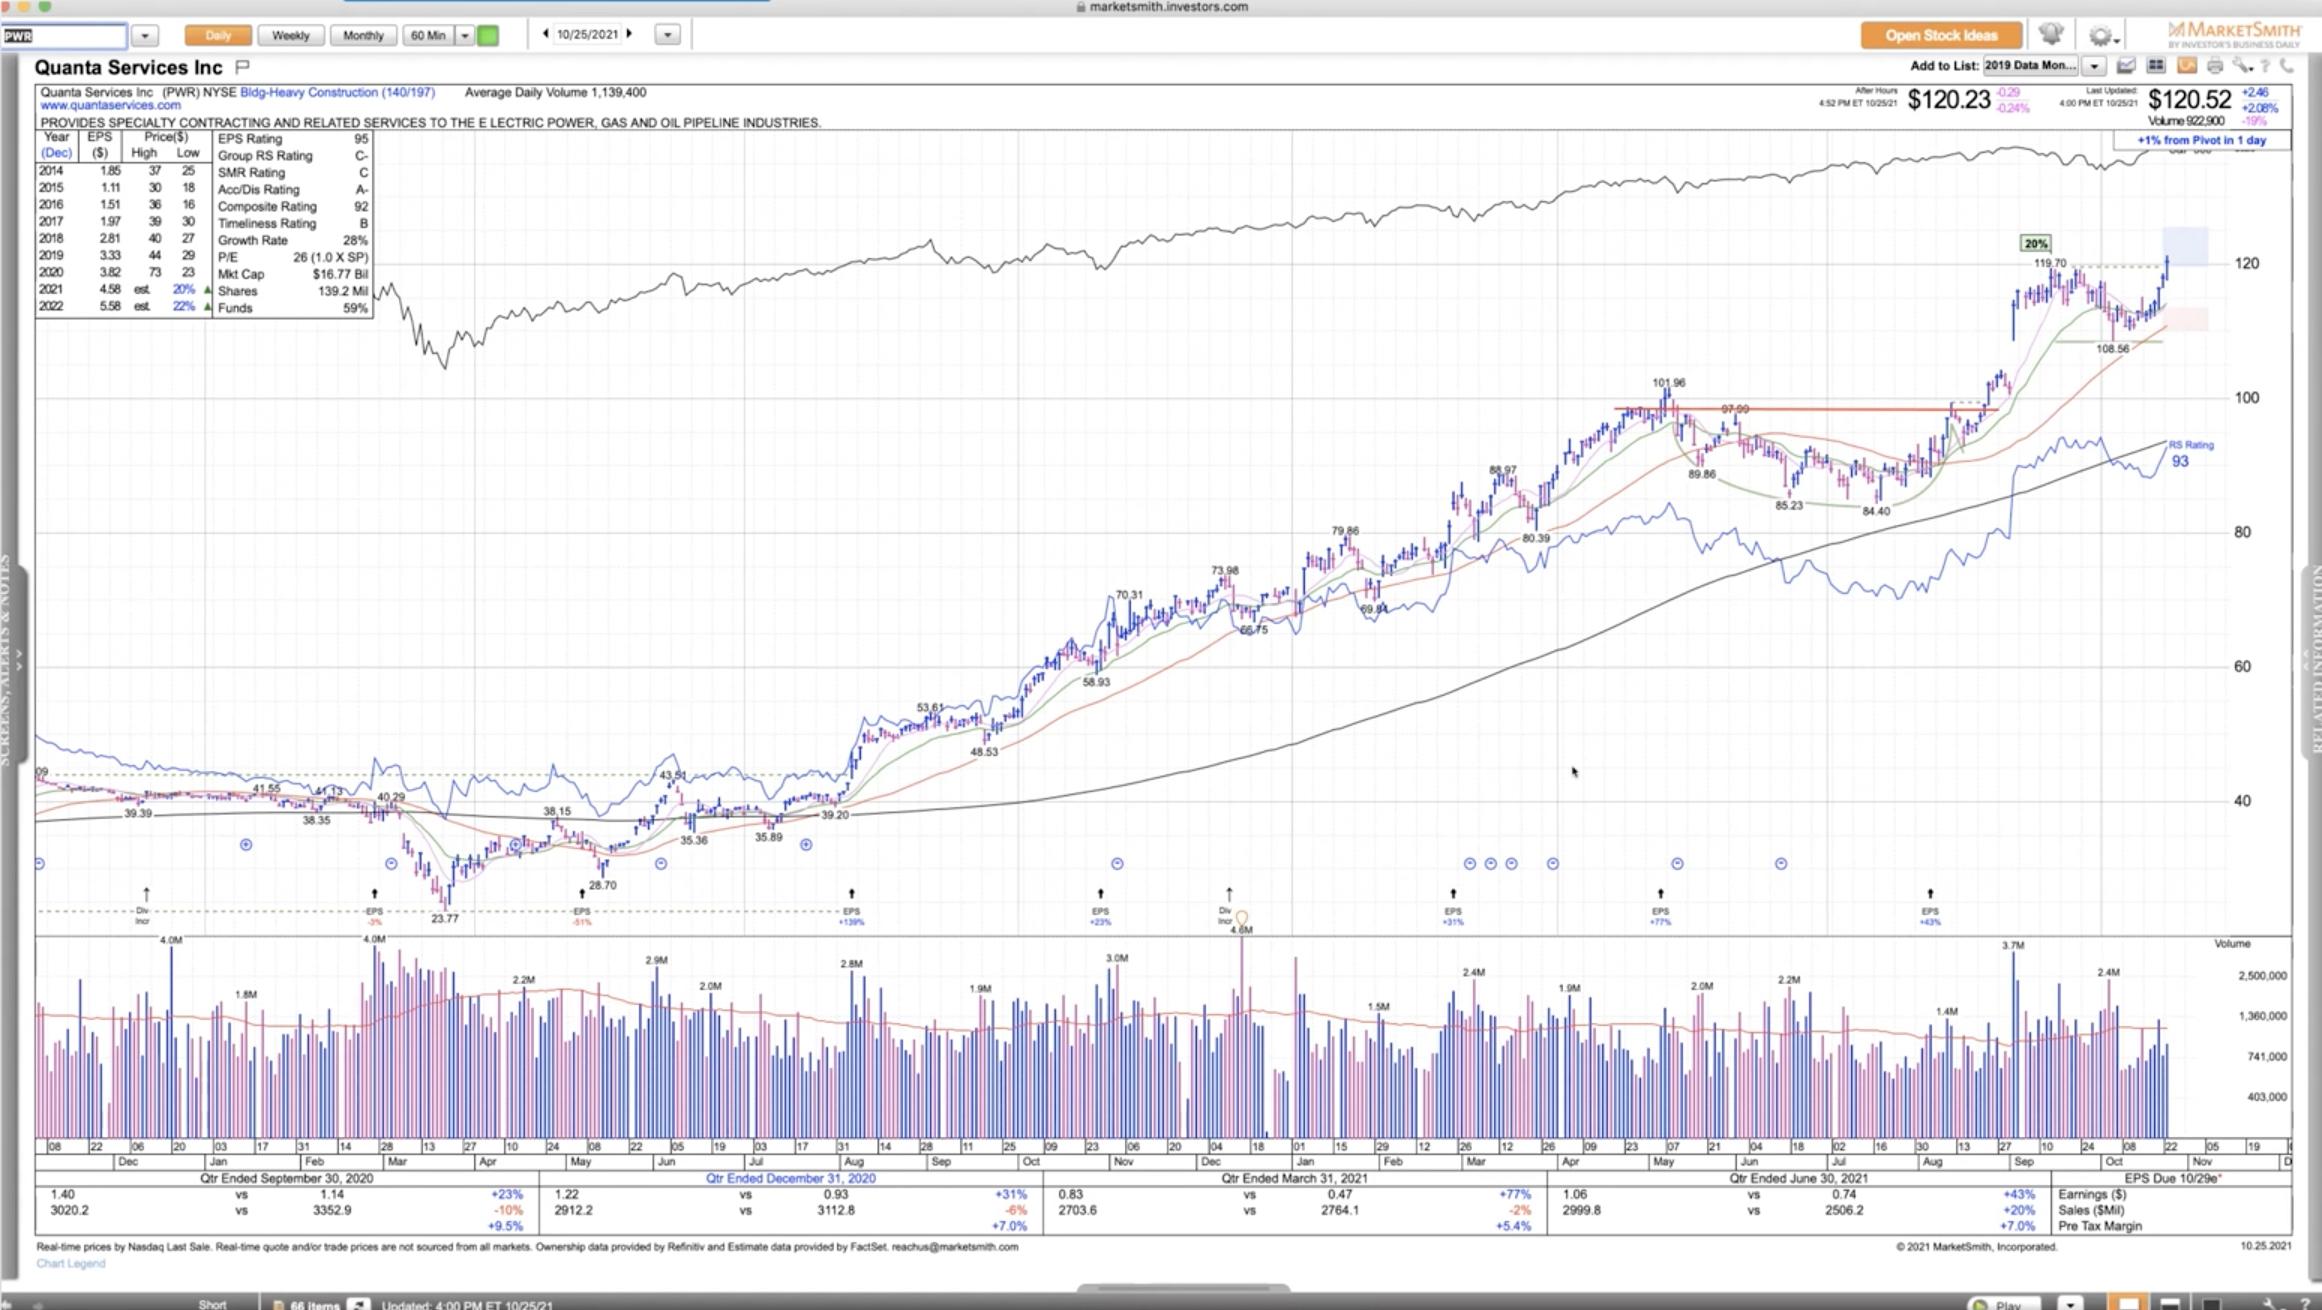The image size is (2322, 1310).
Task: Click the 23.77 price low label
Action: 445,918
